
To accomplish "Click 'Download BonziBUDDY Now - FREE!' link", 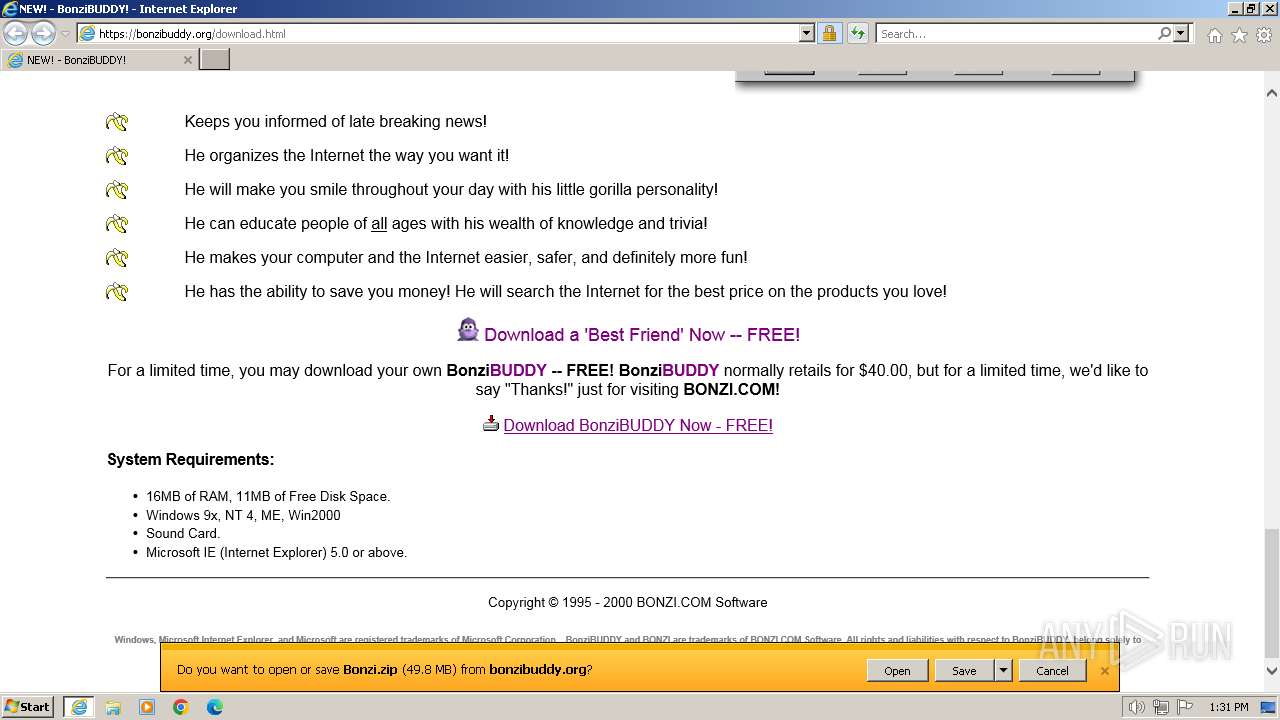I will [638, 425].
